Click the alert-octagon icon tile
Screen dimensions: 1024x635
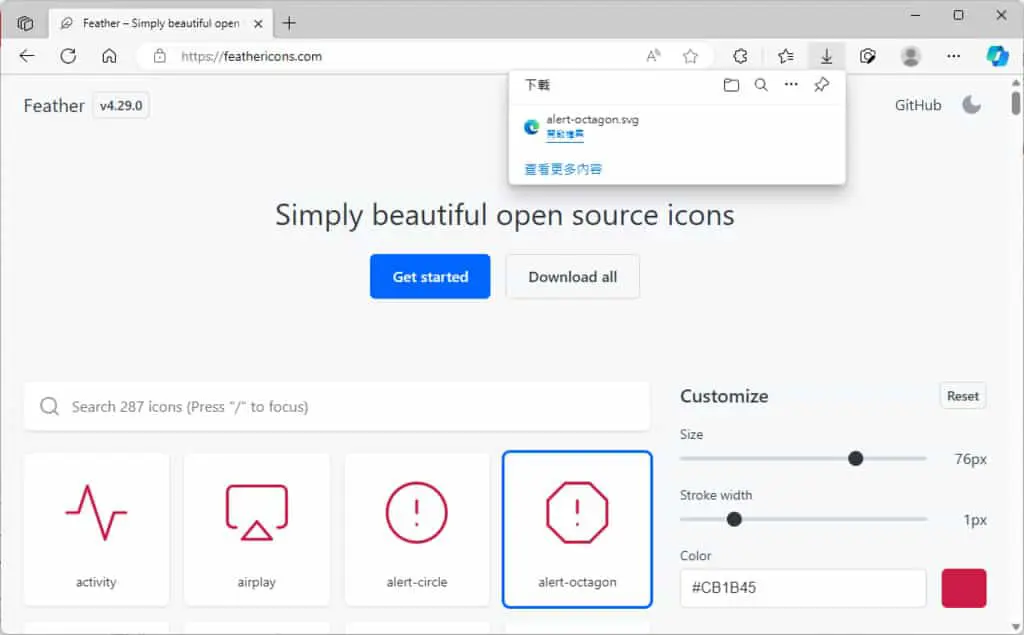[x=577, y=529]
